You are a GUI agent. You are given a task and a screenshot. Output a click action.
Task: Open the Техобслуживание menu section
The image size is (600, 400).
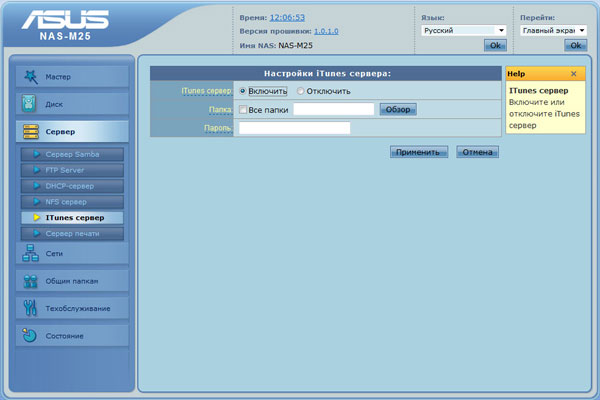click(x=72, y=308)
